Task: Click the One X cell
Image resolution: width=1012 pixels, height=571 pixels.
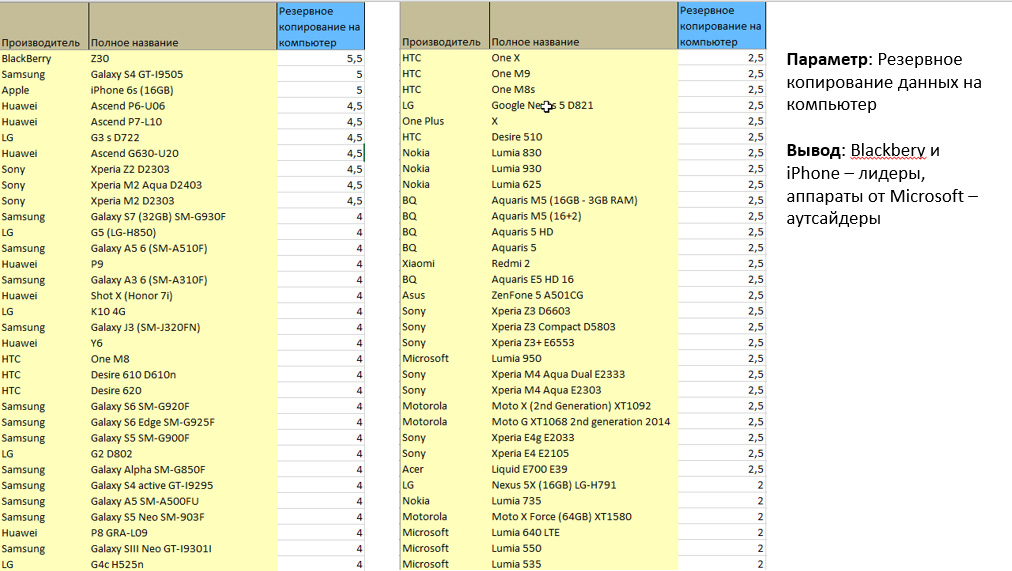Action: (584, 58)
